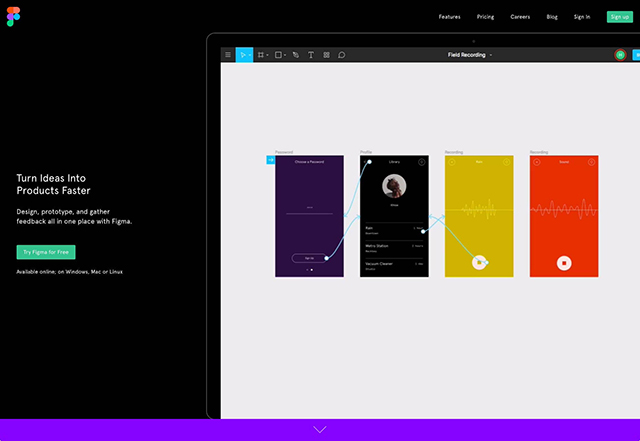Select the red Sound recording frame

[x=564, y=216]
